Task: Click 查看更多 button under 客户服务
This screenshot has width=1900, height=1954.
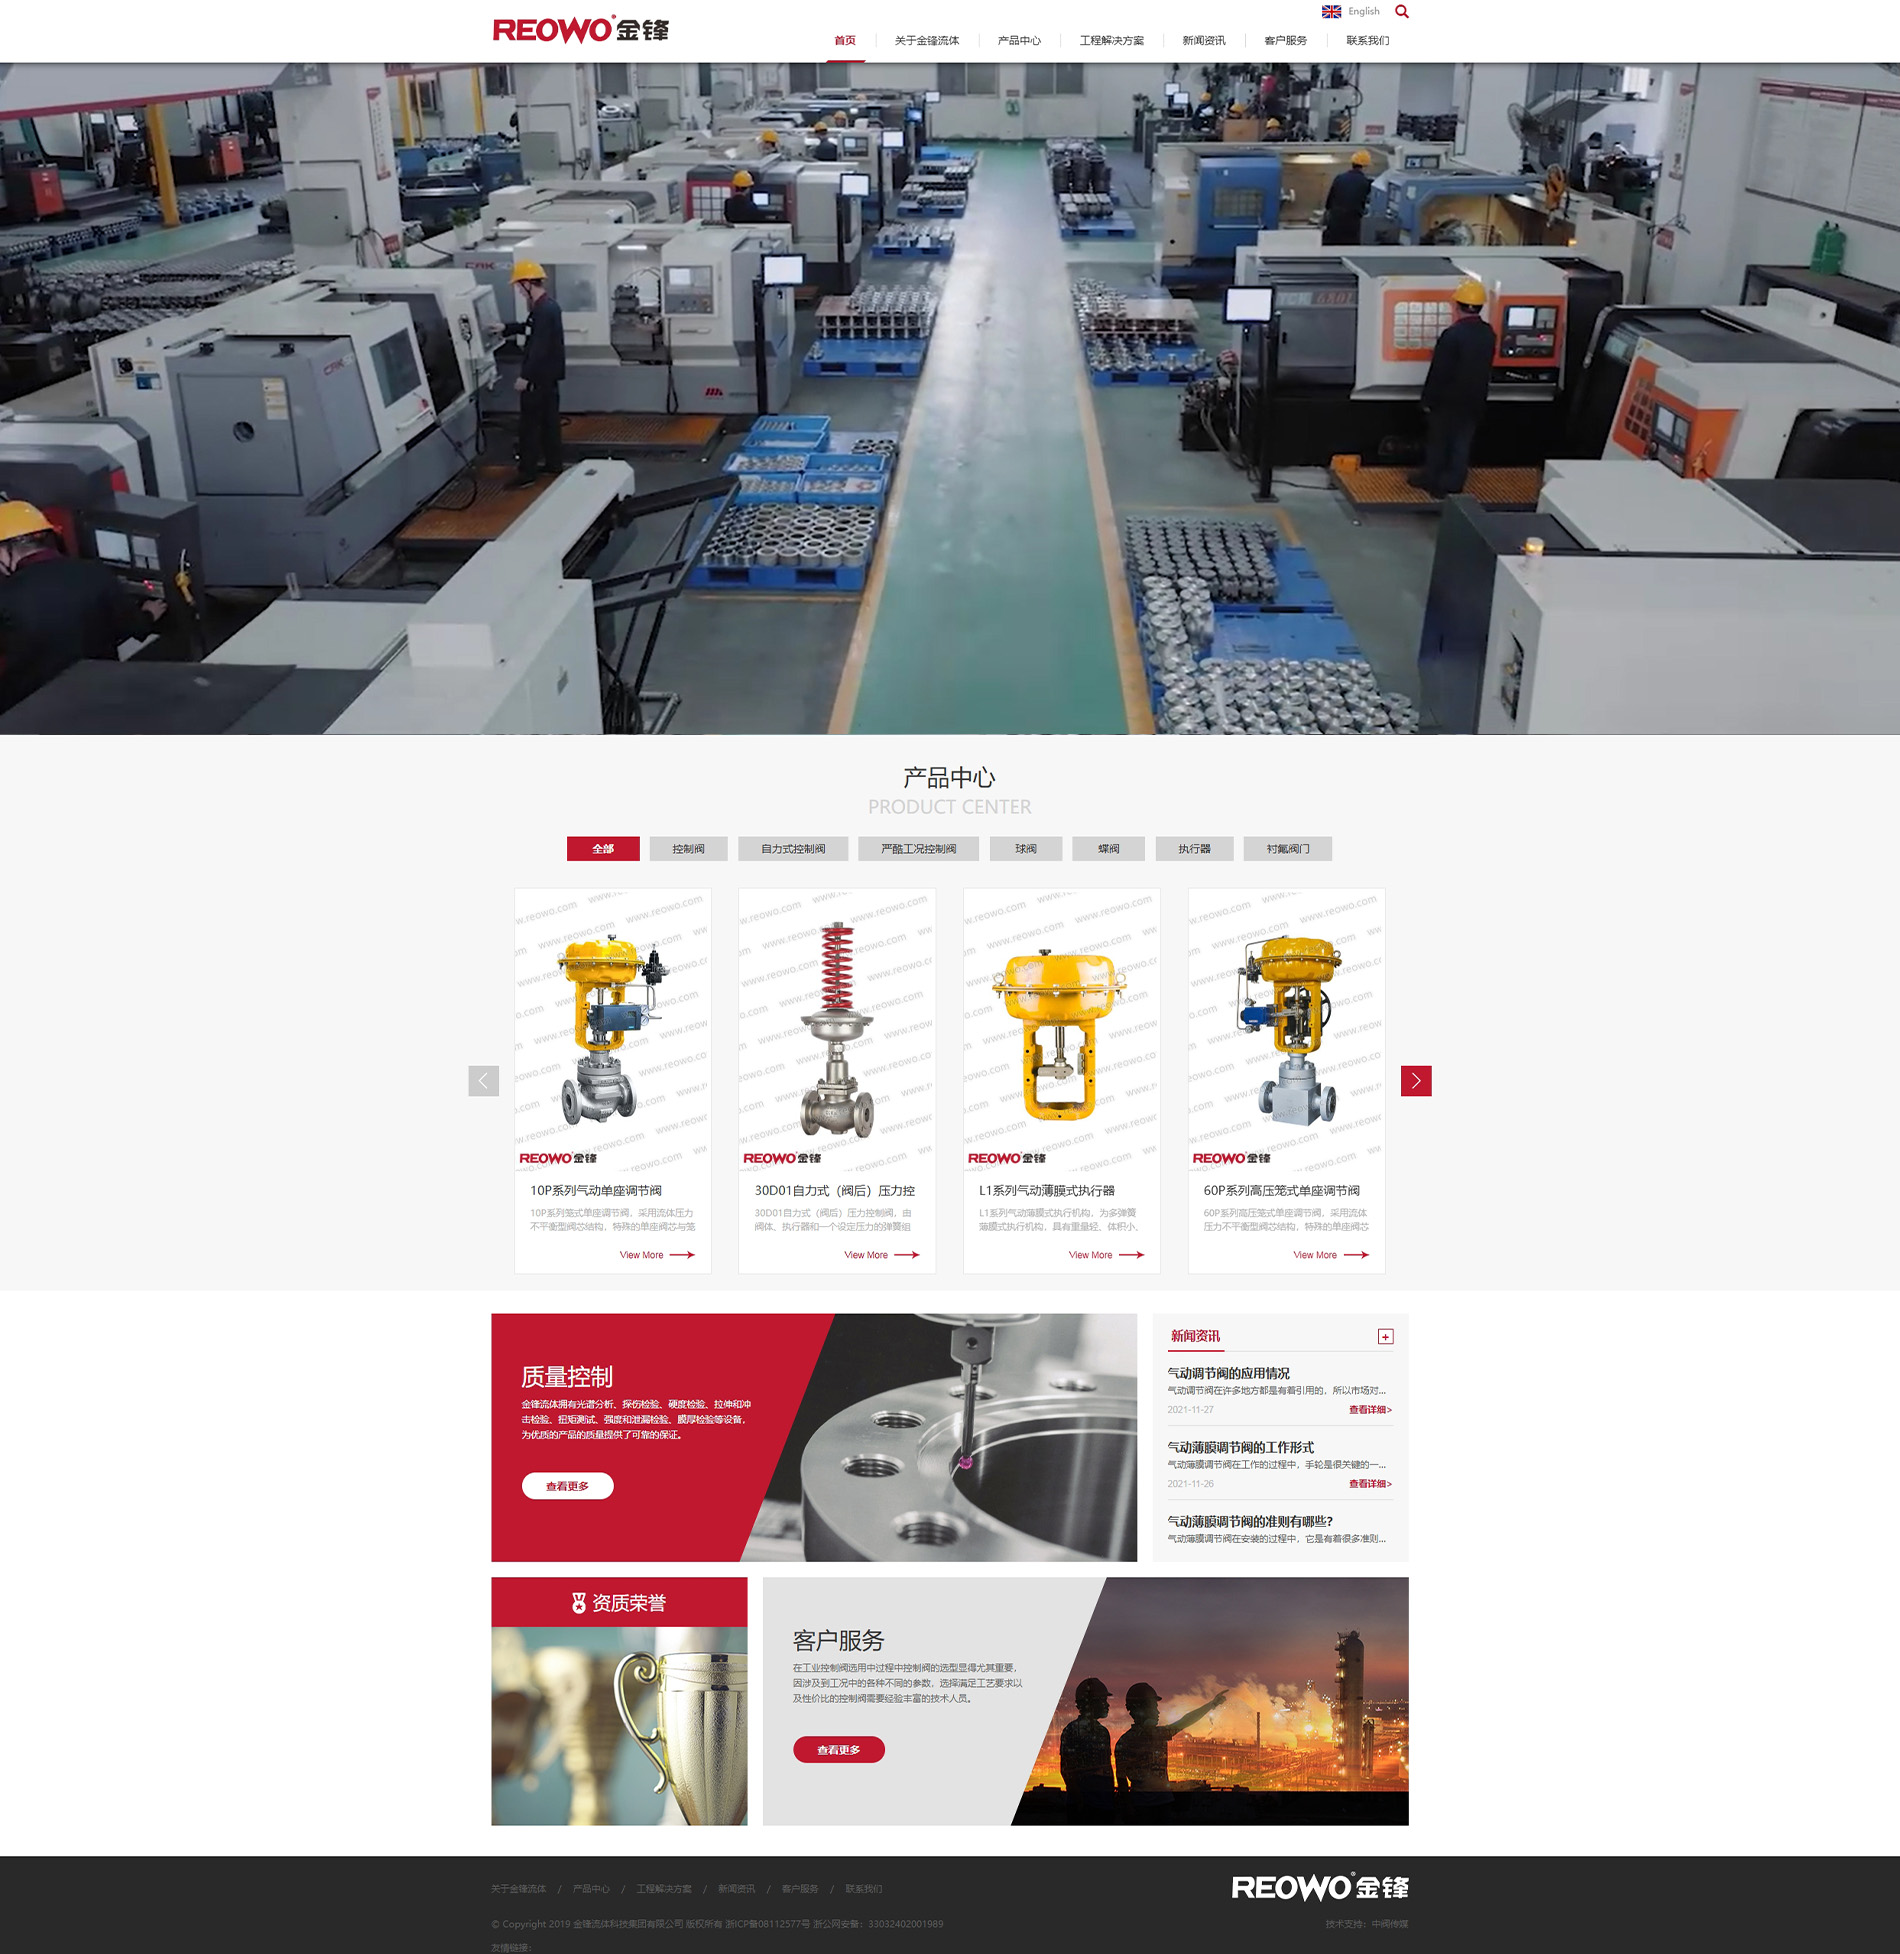Action: (x=838, y=1750)
